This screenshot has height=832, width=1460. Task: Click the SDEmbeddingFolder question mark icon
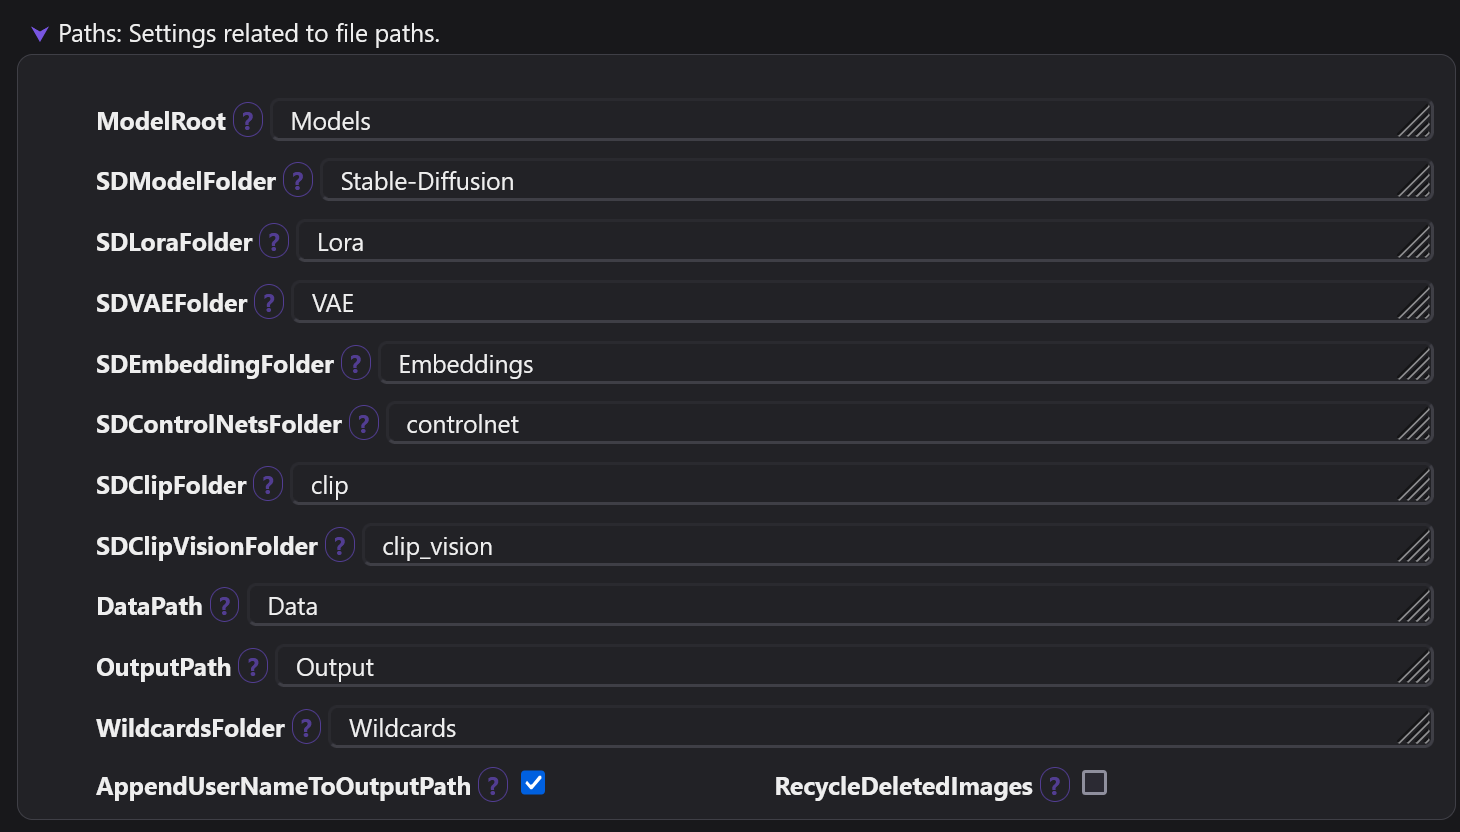(356, 364)
